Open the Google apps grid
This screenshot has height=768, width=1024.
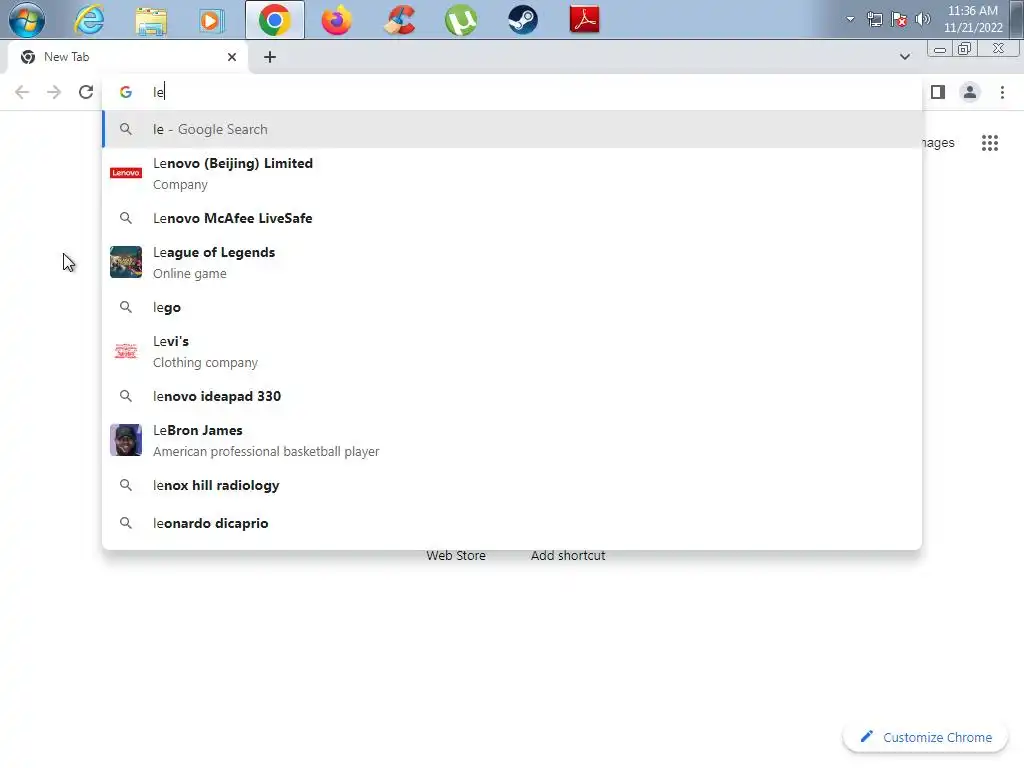pos(990,142)
